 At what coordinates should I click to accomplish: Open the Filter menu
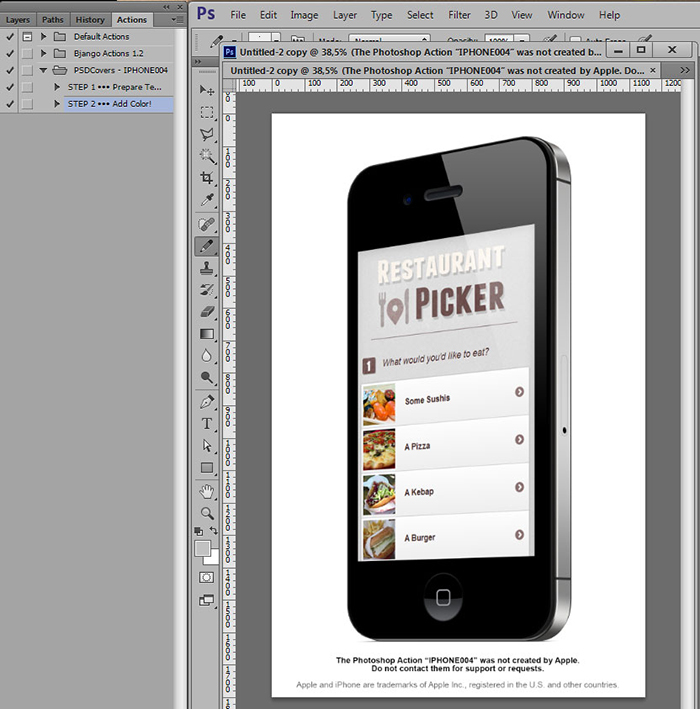click(459, 15)
